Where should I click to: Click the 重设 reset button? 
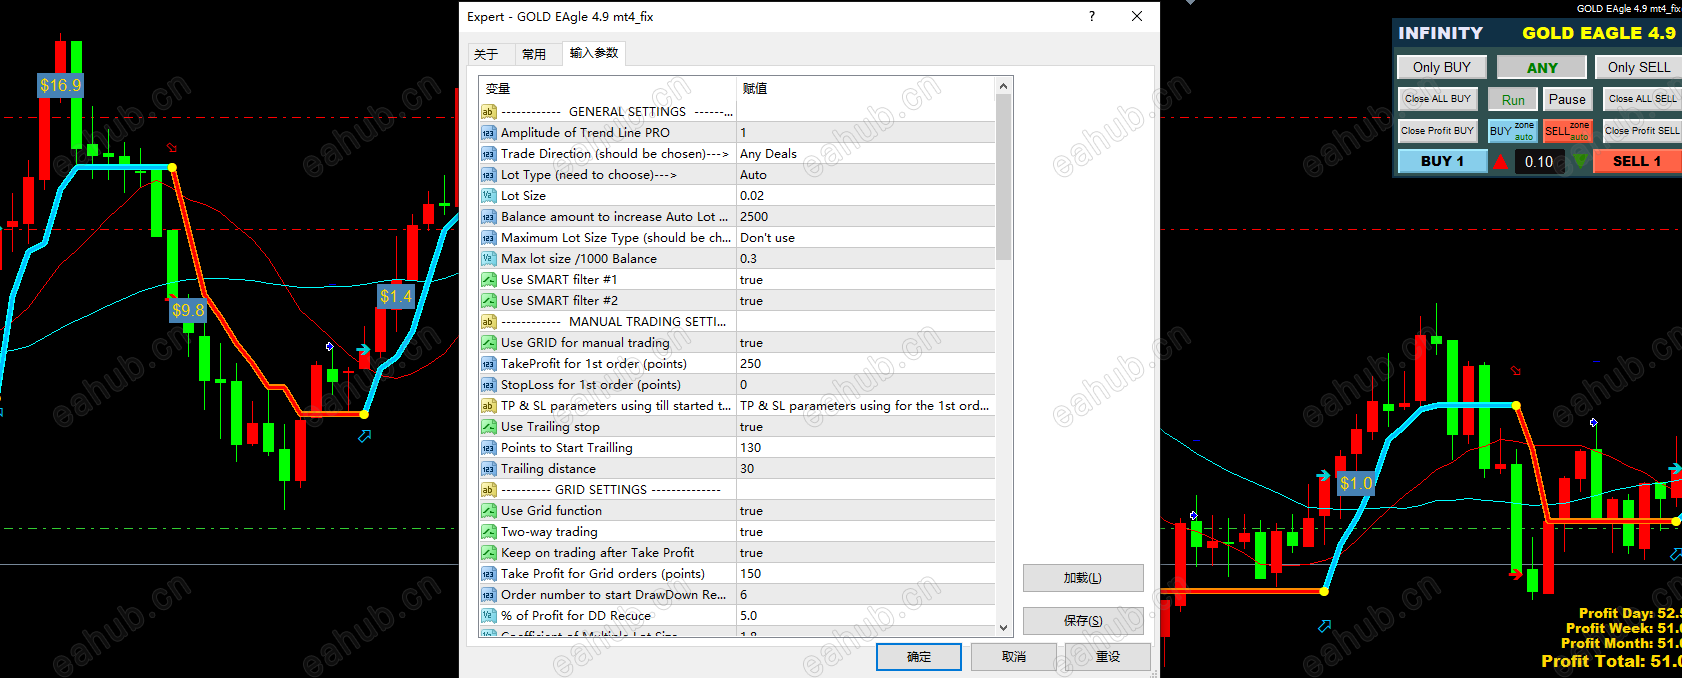point(1108,657)
